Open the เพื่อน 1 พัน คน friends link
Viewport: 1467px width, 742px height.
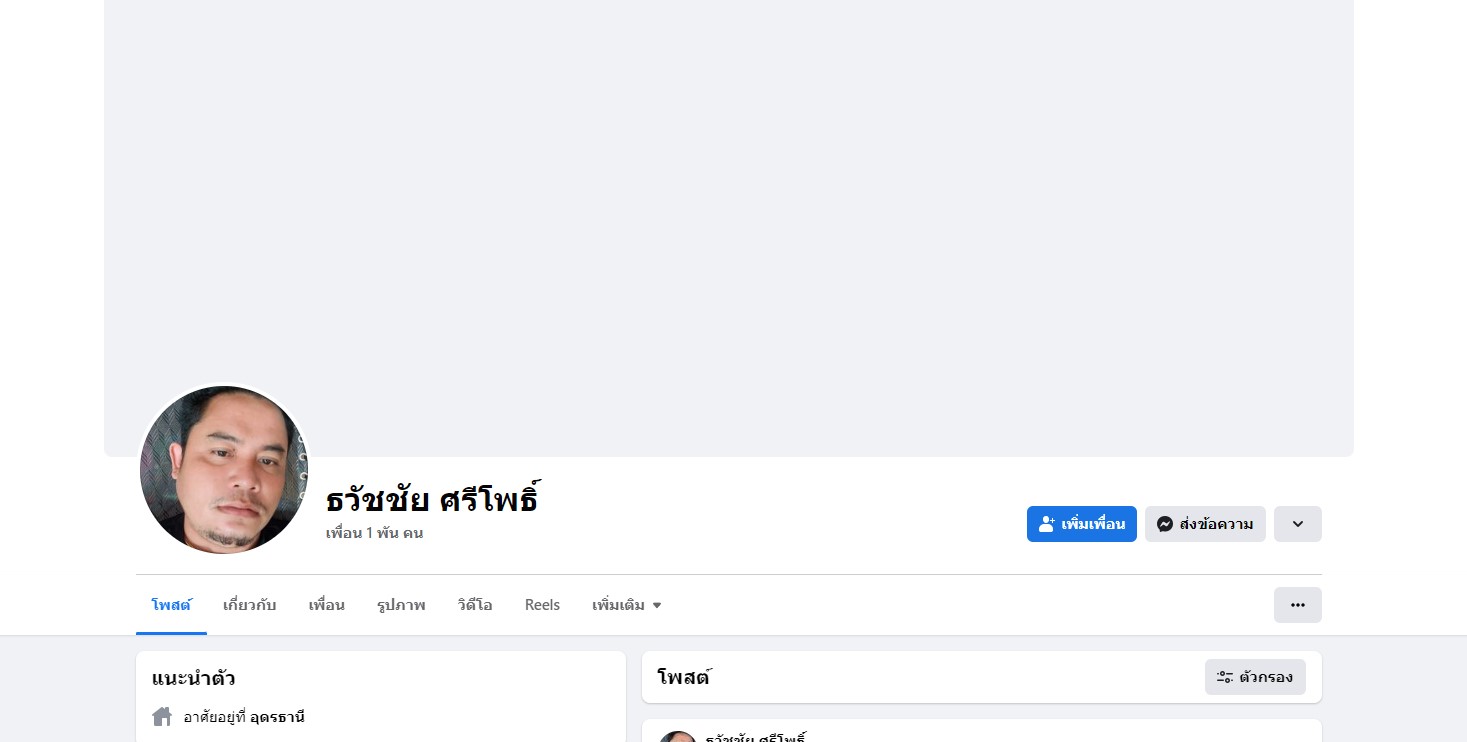click(374, 533)
